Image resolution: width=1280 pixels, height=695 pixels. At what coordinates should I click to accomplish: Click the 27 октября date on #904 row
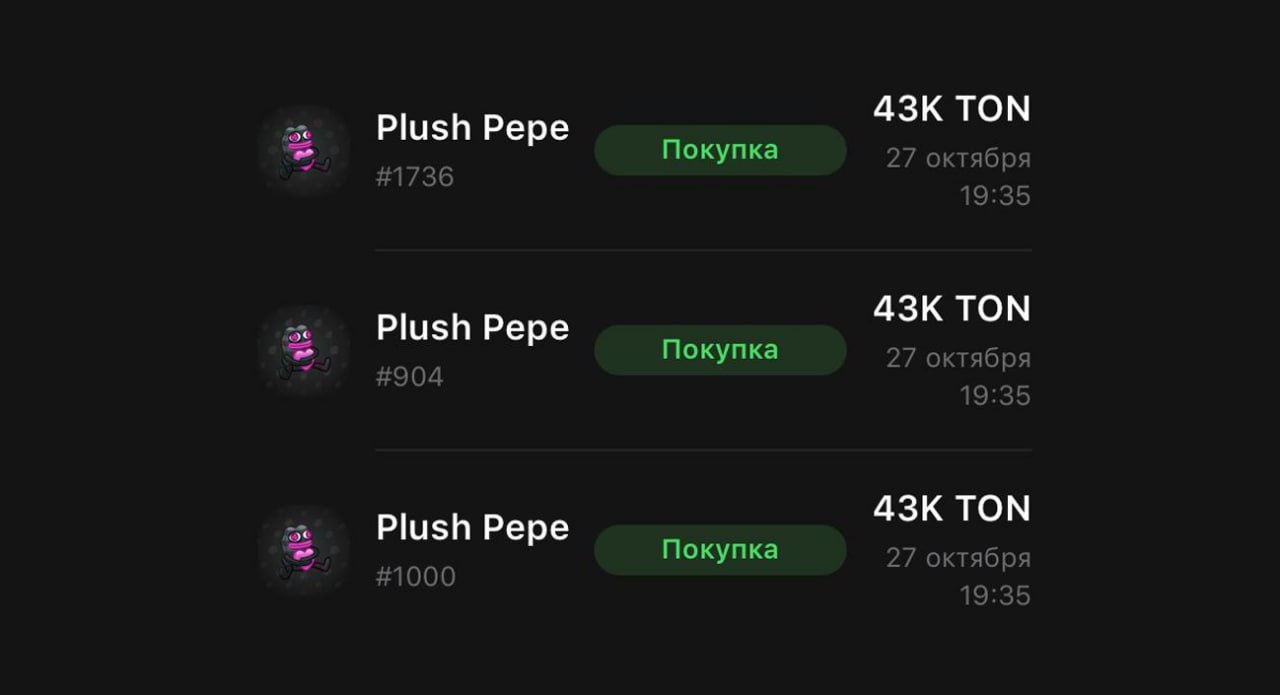click(x=958, y=358)
